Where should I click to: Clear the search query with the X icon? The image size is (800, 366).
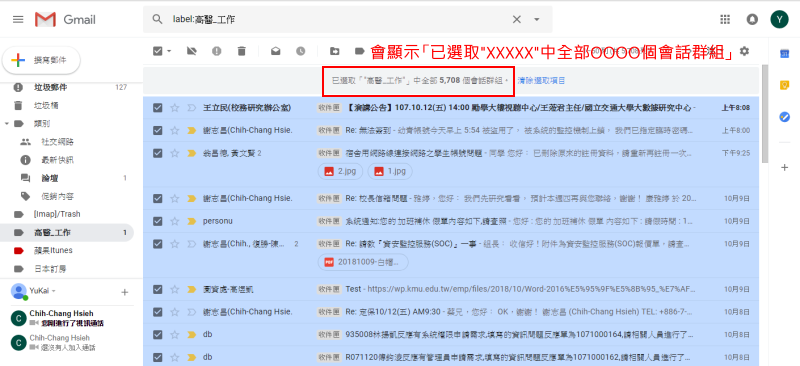click(x=517, y=19)
